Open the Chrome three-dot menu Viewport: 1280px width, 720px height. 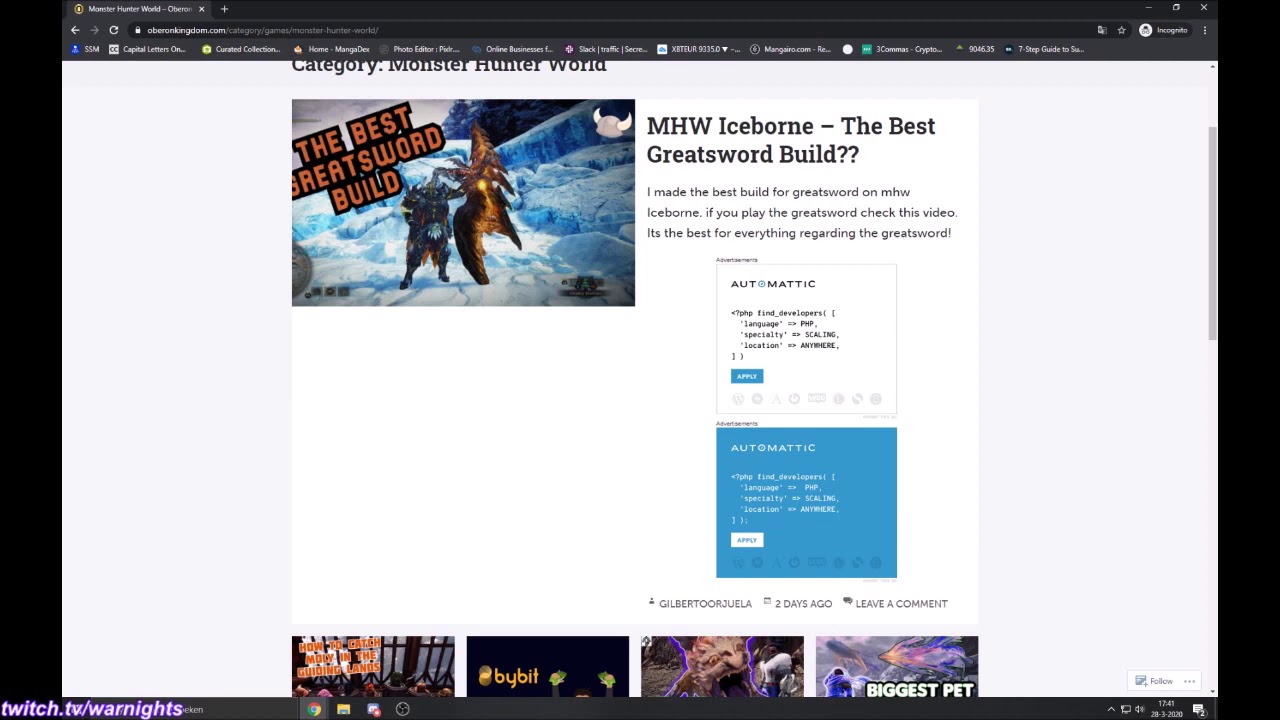(1204, 30)
